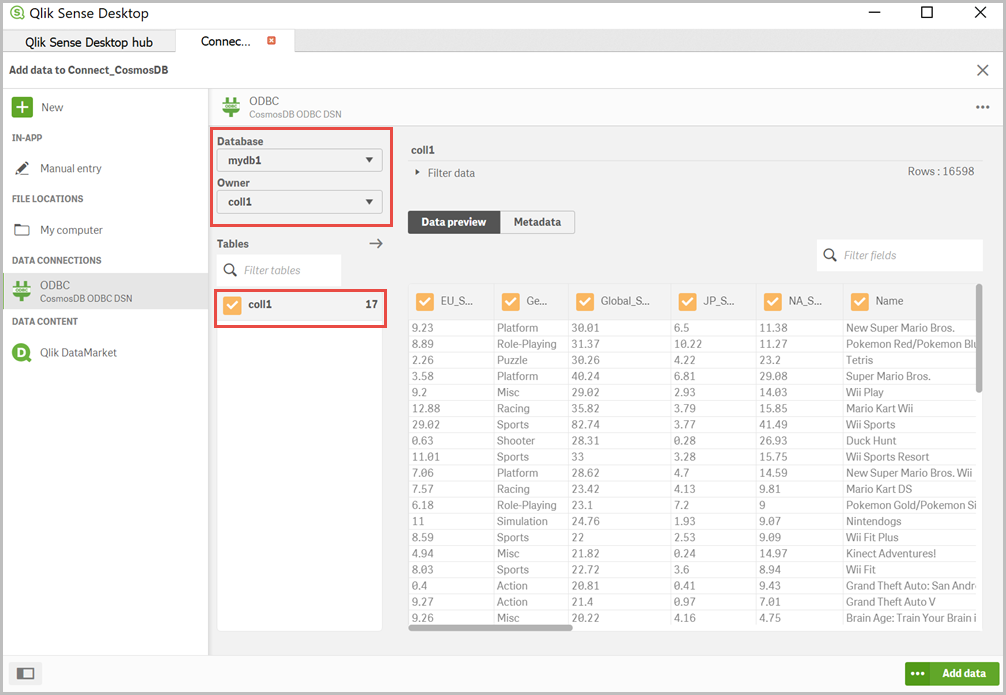This screenshot has height=695, width=1006.
Task: Uncheck NA_S... field checkbox
Action: point(773,301)
